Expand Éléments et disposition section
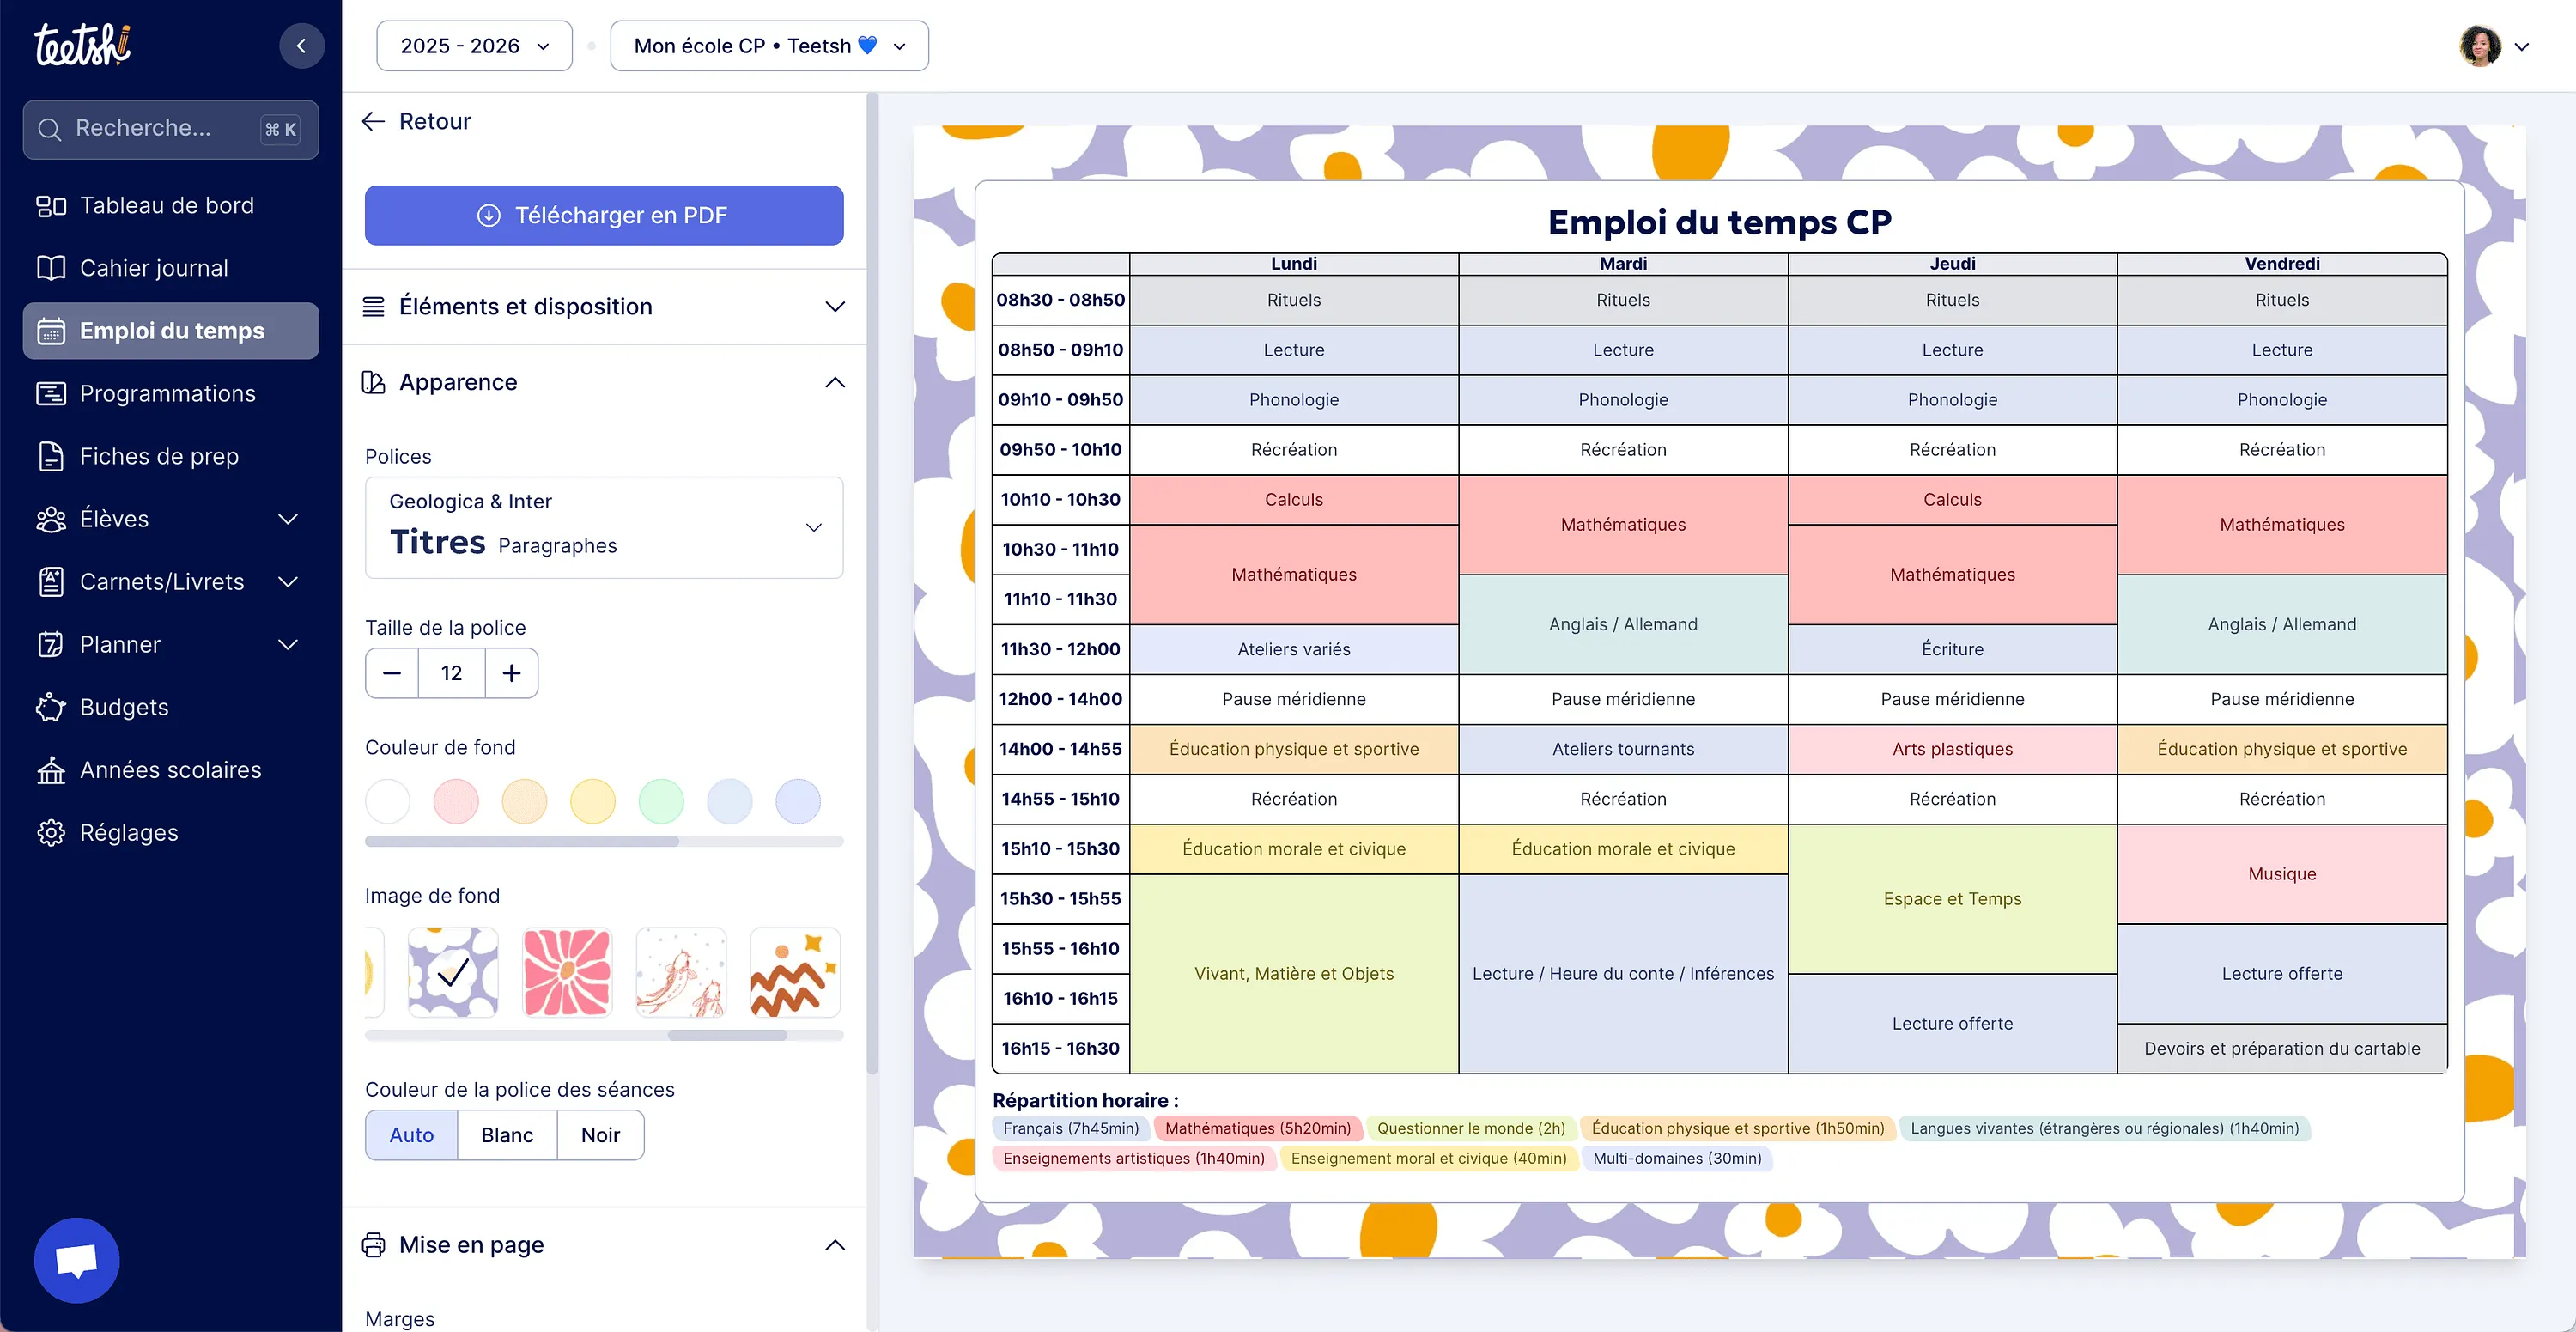Image resolution: width=2576 pixels, height=1332 pixels. (x=604, y=307)
